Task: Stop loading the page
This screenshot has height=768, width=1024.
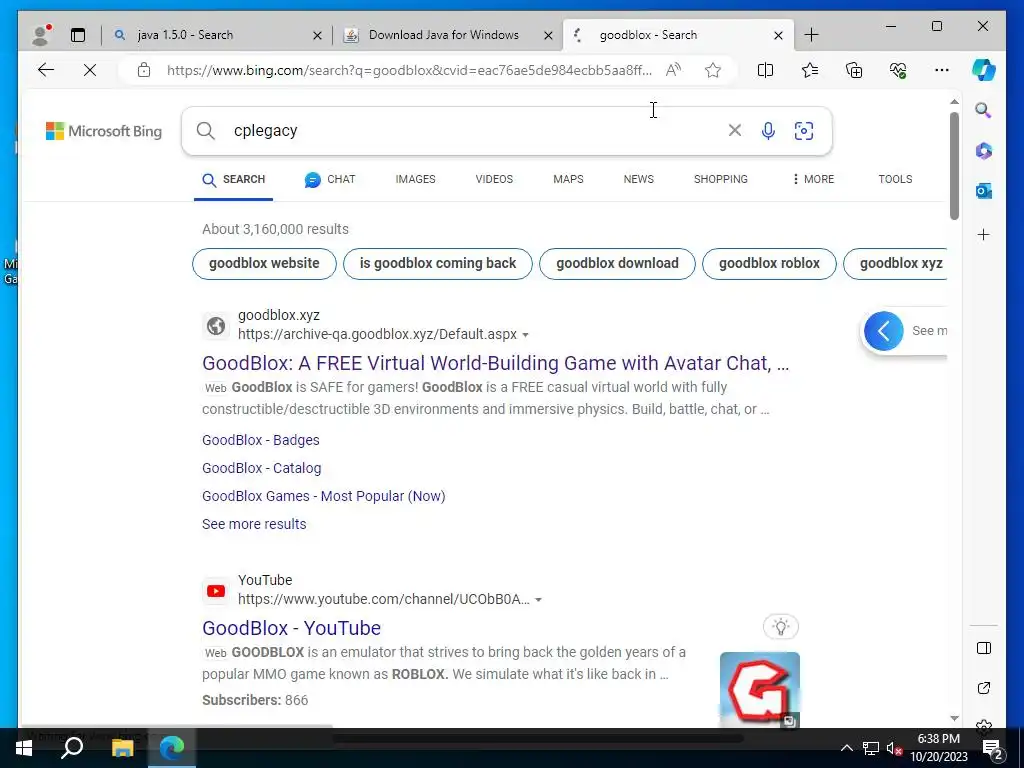Action: pyautogui.click(x=90, y=70)
